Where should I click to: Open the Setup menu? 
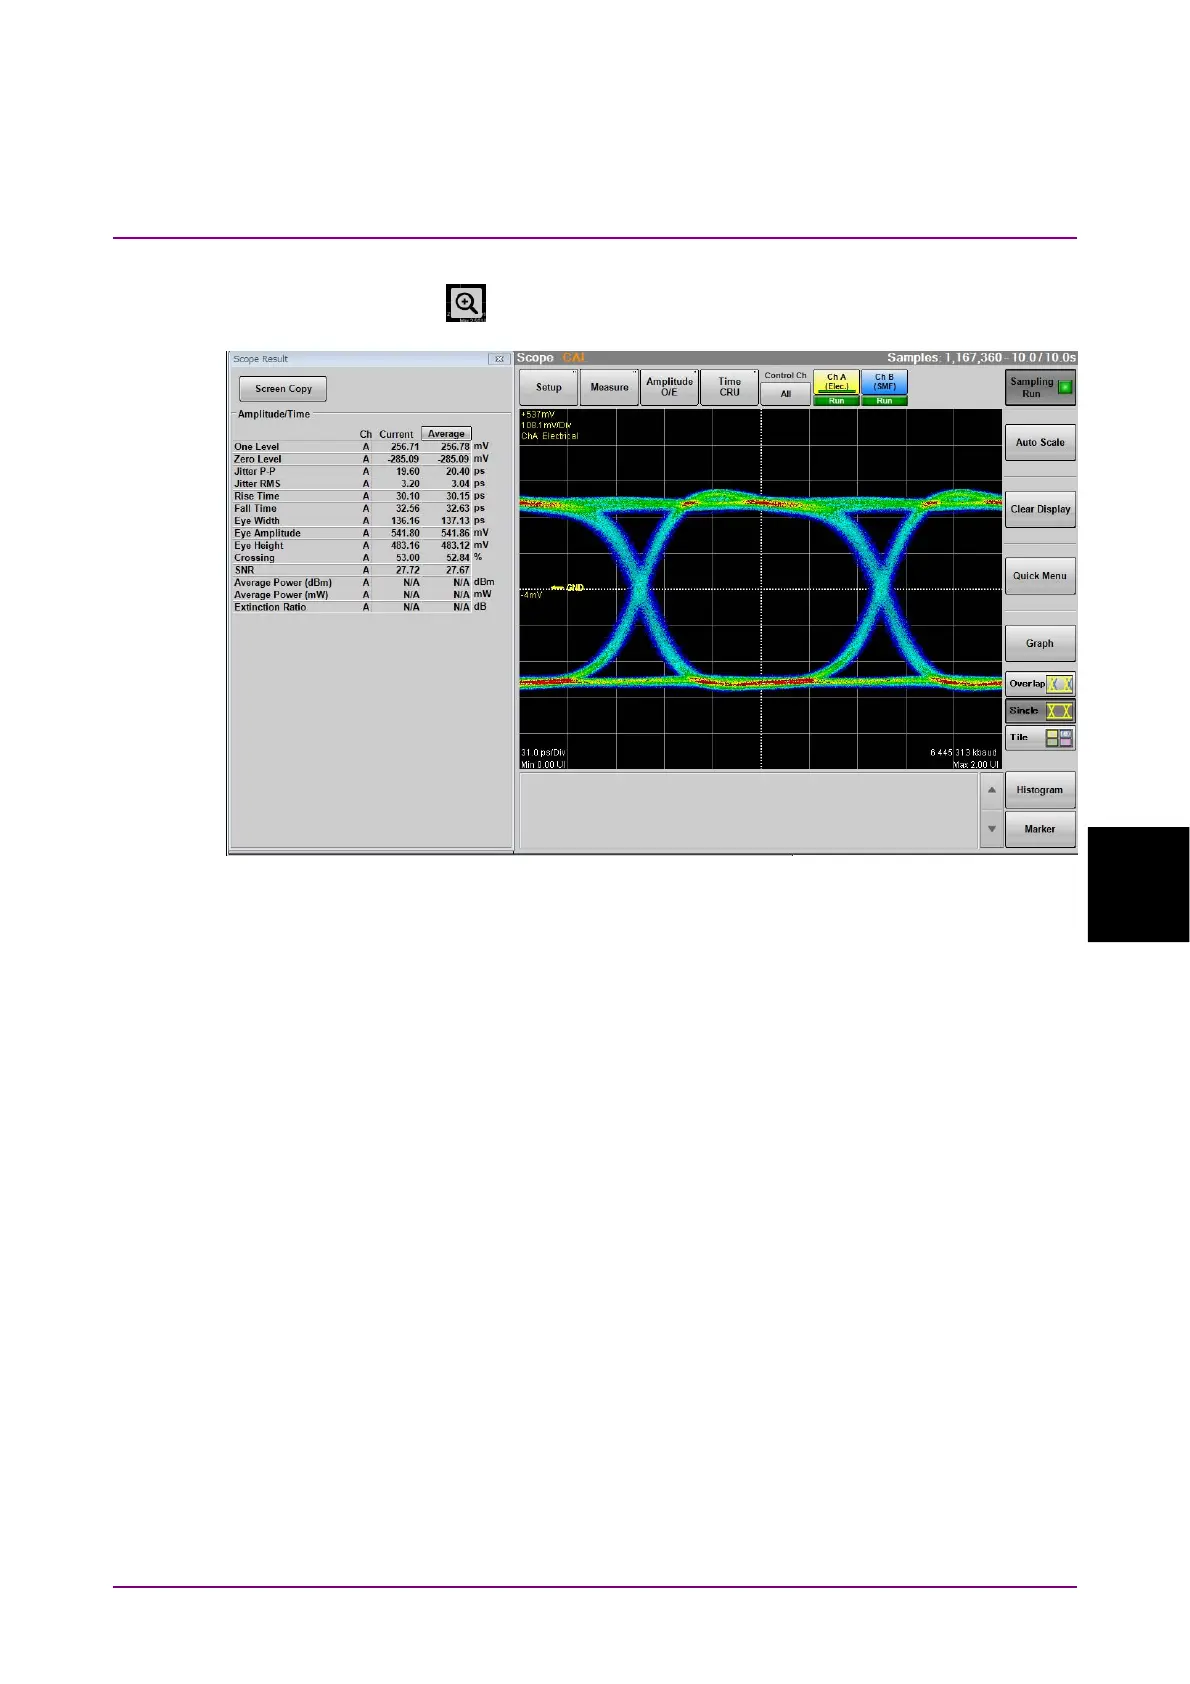(549, 387)
